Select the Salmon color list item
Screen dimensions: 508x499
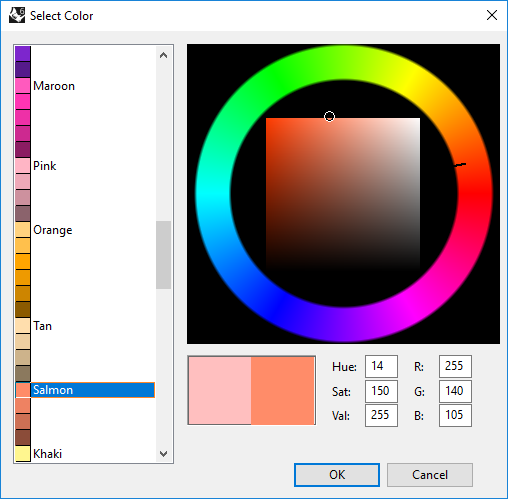[x=85, y=390]
